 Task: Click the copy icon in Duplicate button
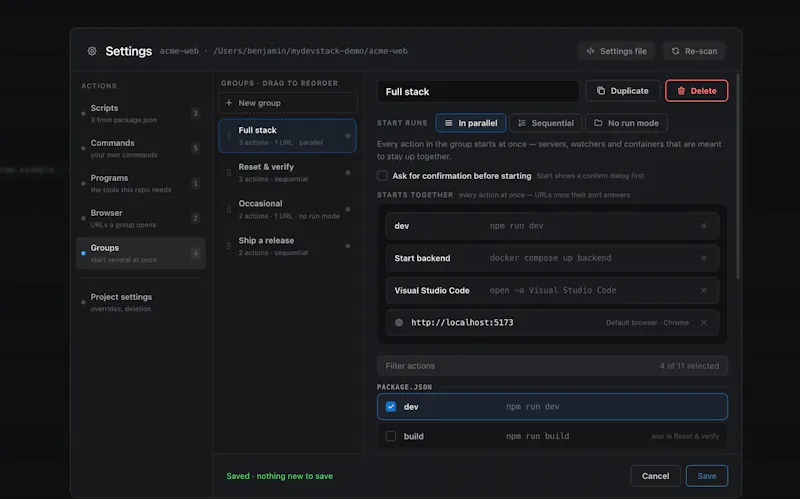[601, 91]
